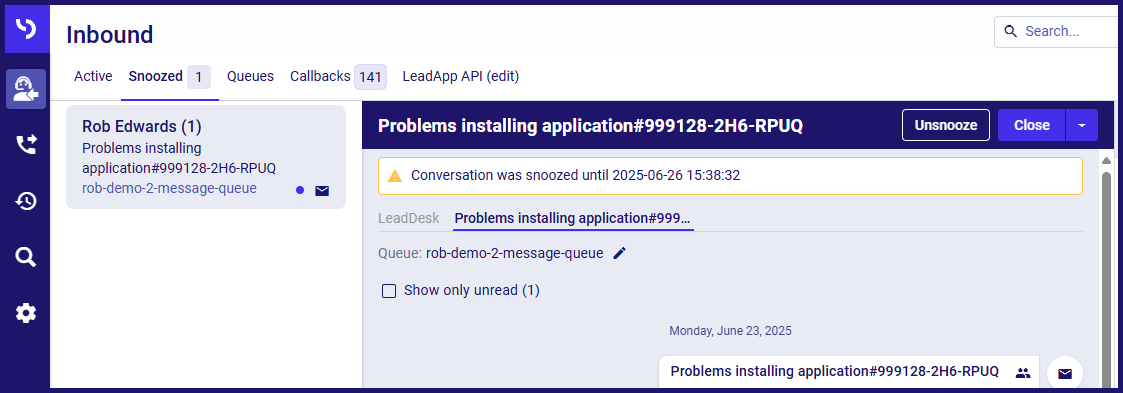Click the Unsnooze button

pos(945,125)
